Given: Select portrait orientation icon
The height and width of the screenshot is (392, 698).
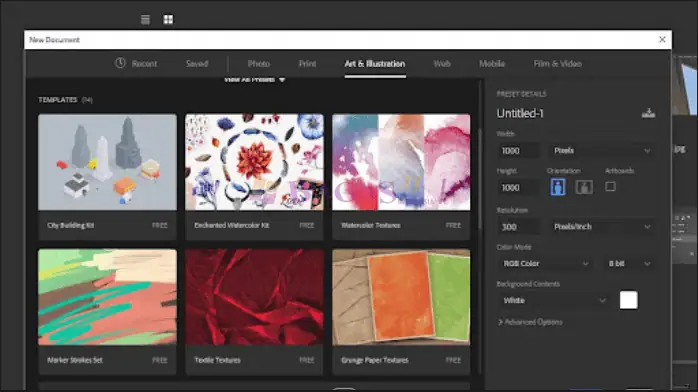Looking at the screenshot, I should (558, 187).
